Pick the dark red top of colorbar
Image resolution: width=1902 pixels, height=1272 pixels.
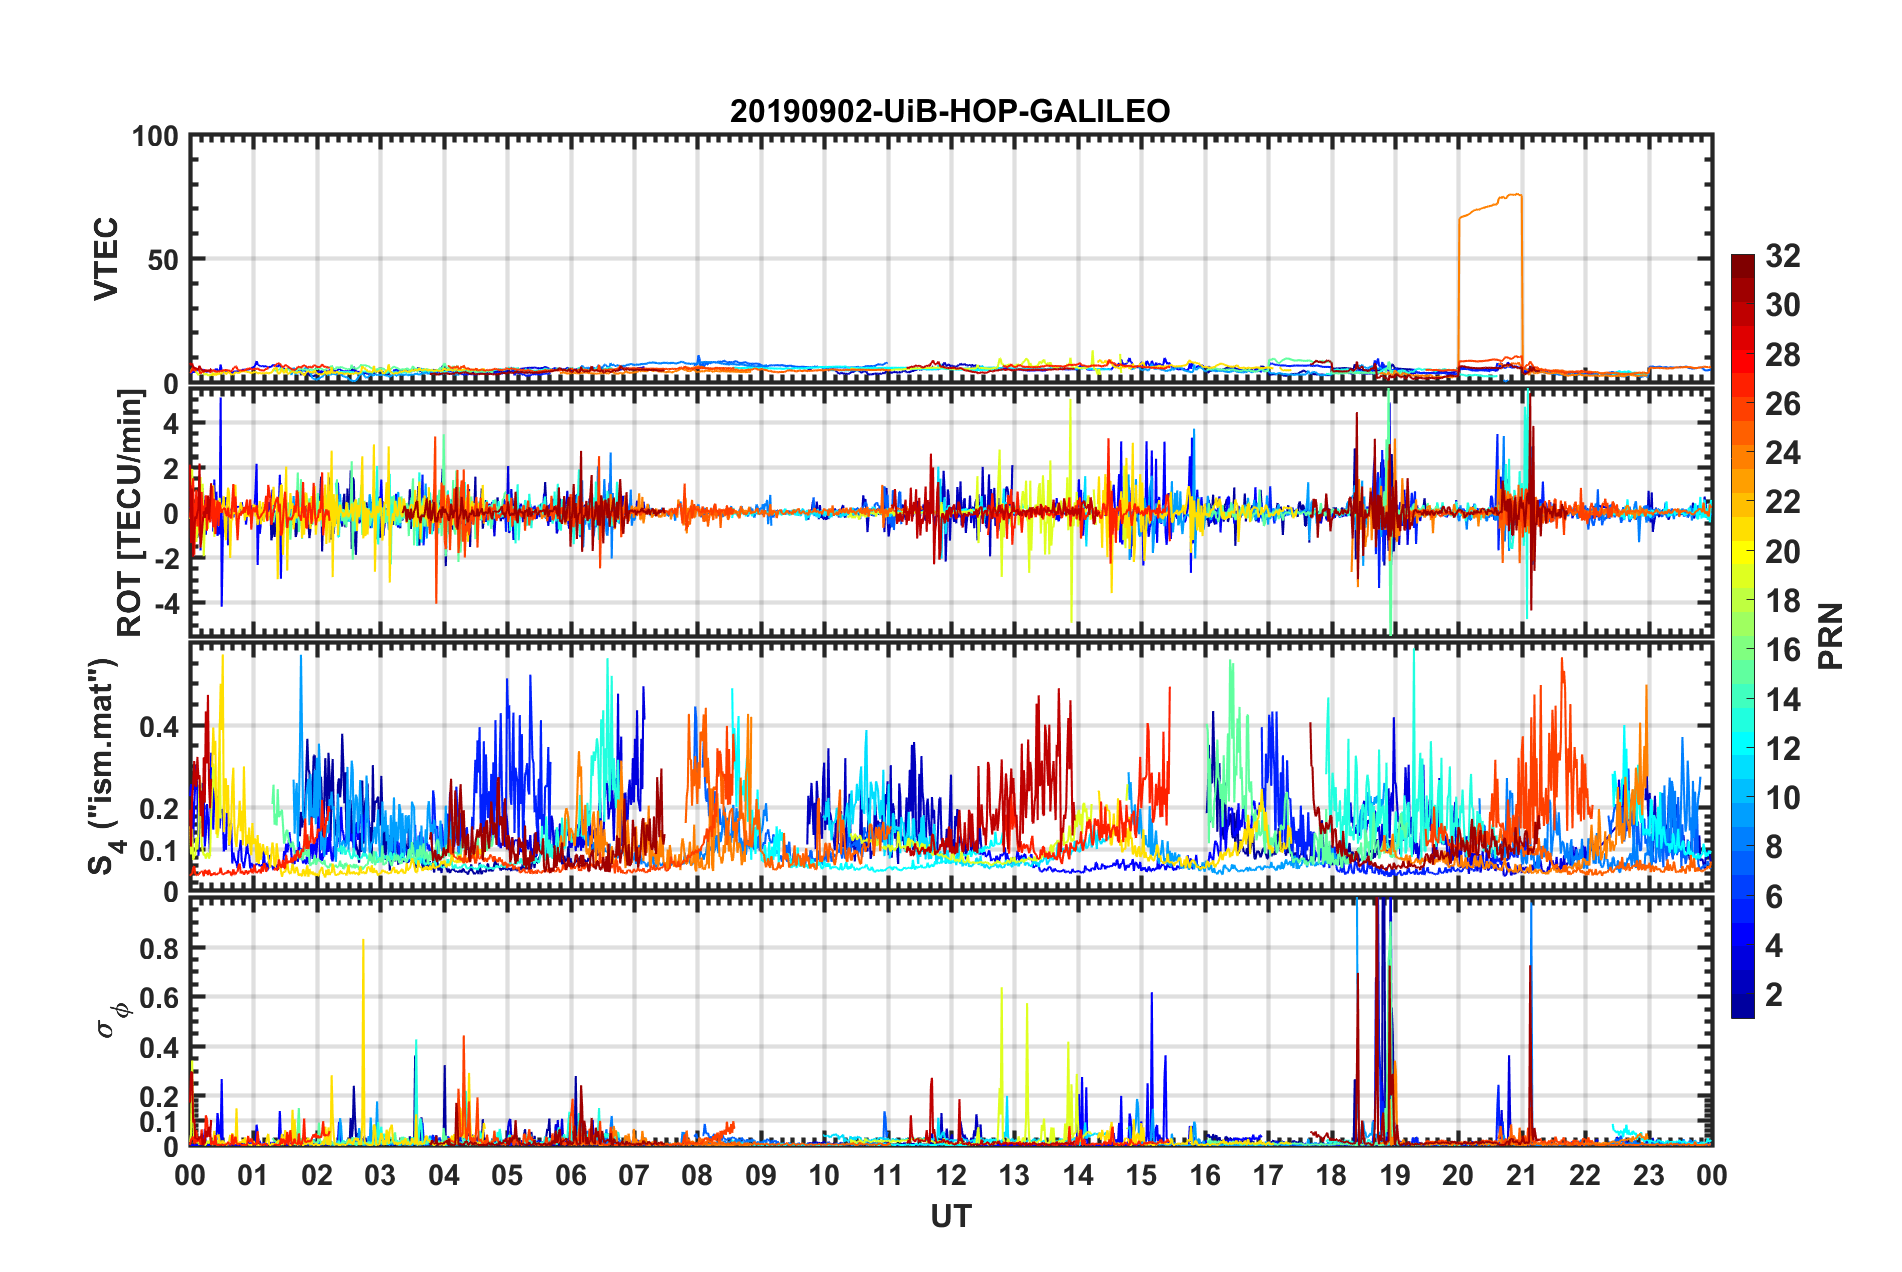coord(1742,262)
